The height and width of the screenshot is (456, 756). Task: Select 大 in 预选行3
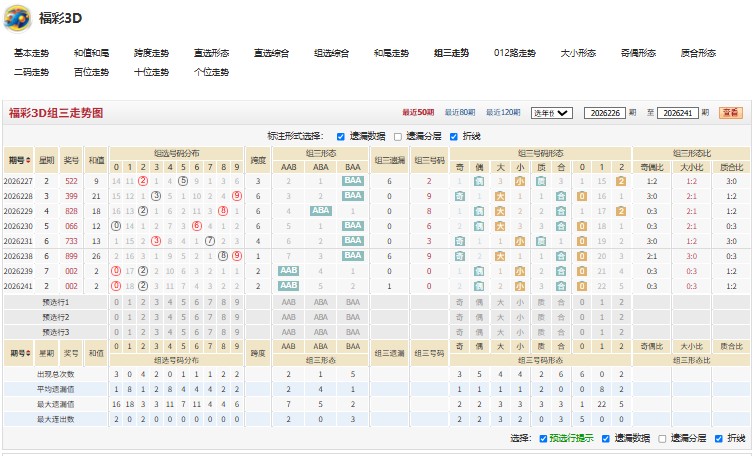click(x=500, y=332)
